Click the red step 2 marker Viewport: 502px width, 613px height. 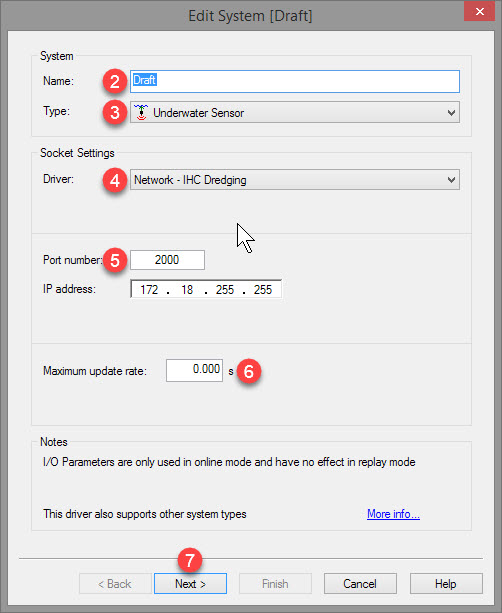115,81
